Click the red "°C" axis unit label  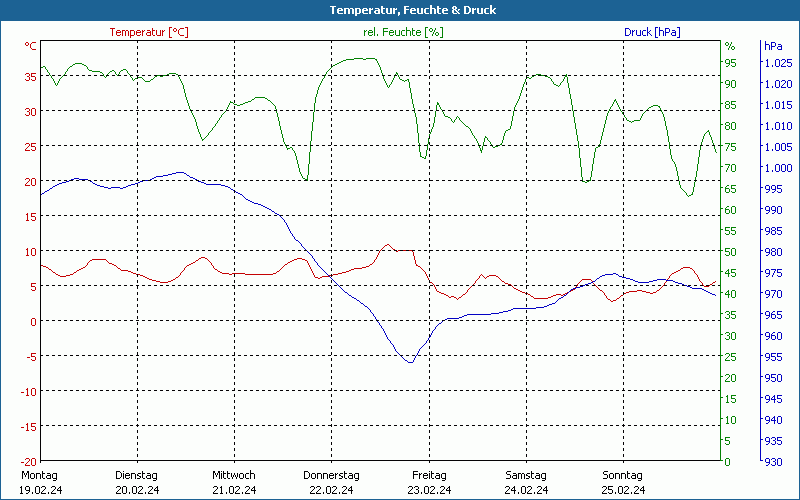click(x=31, y=46)
